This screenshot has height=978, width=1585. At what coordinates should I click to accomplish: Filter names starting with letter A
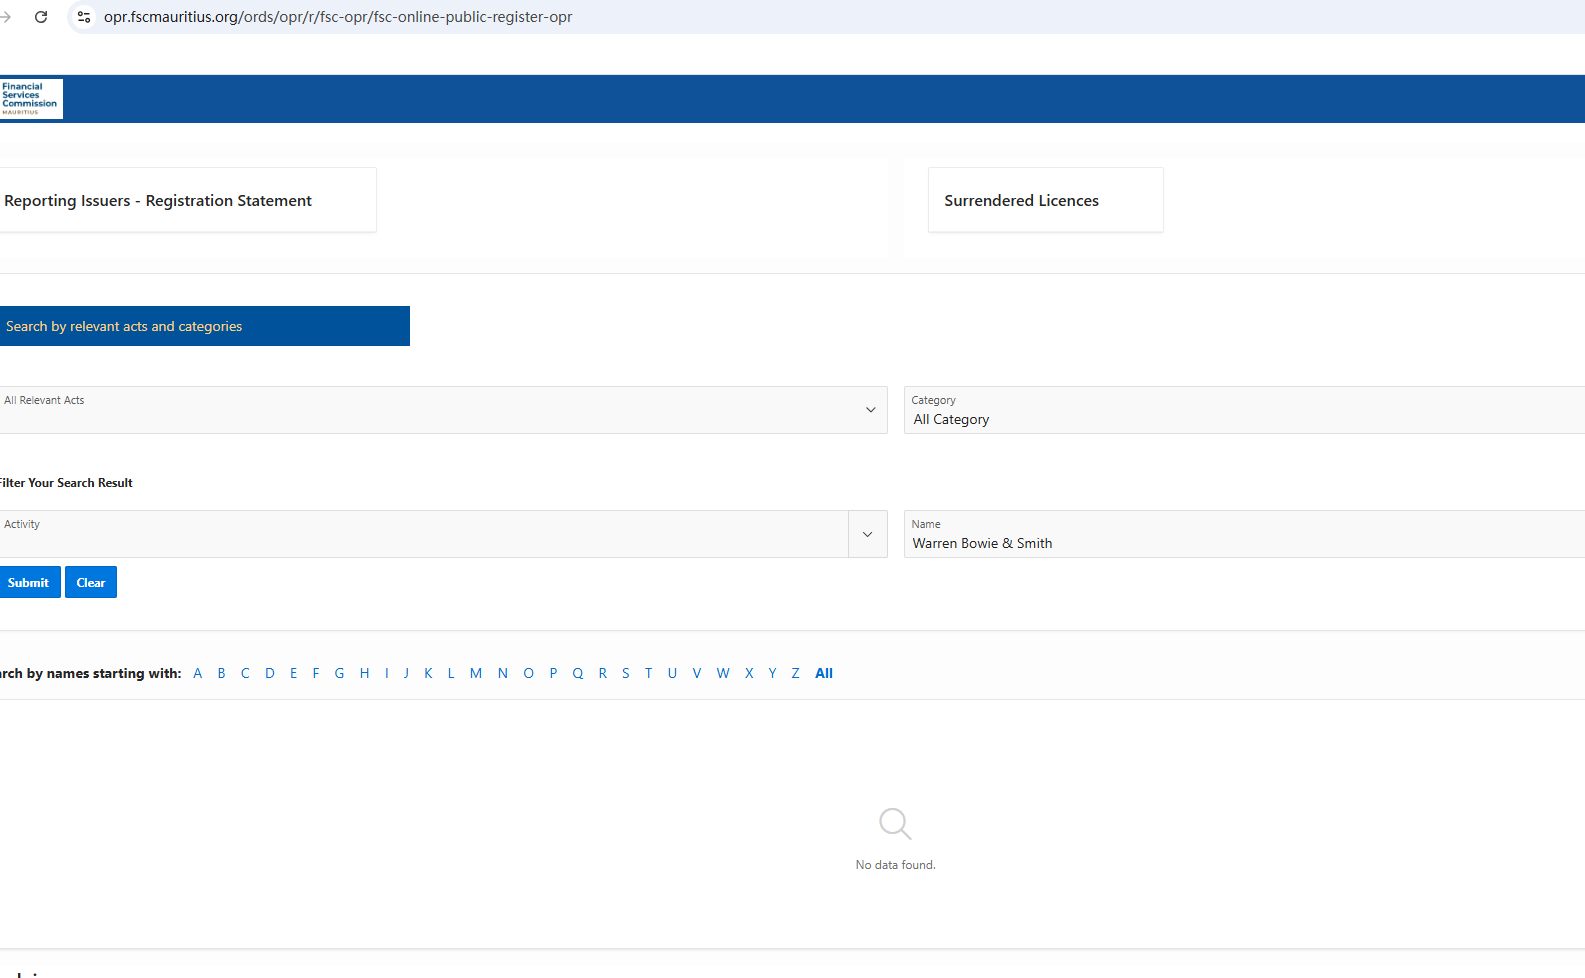coord(198,673)
